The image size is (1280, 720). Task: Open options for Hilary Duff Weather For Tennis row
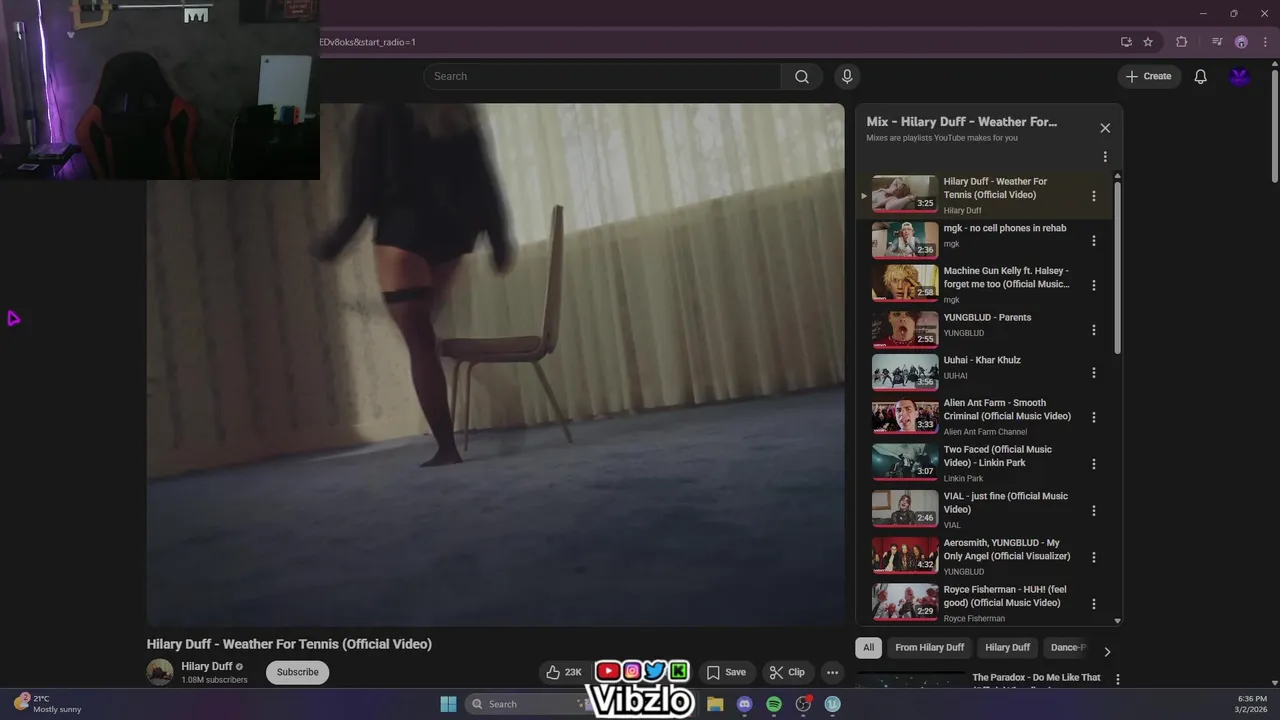[1093, 196]
